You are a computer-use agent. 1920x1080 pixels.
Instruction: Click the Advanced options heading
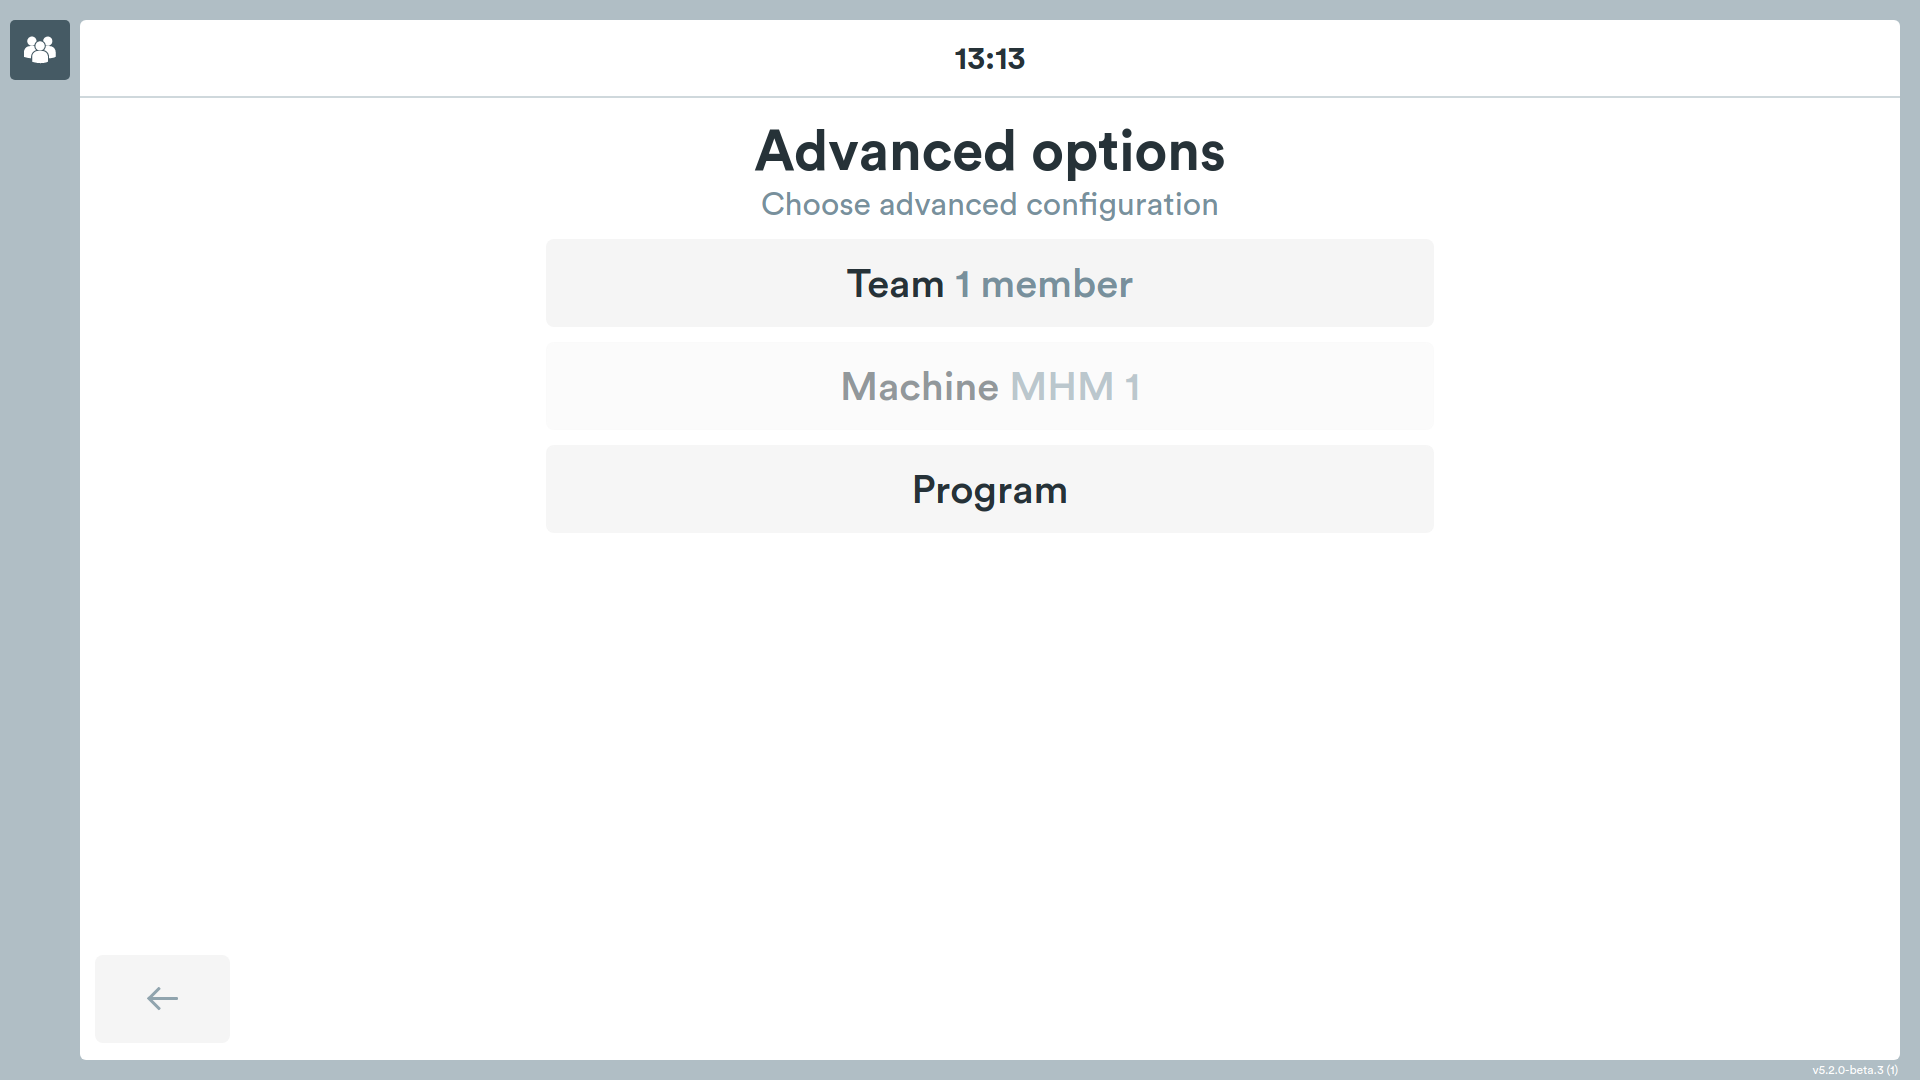click(x=989, y=152)
